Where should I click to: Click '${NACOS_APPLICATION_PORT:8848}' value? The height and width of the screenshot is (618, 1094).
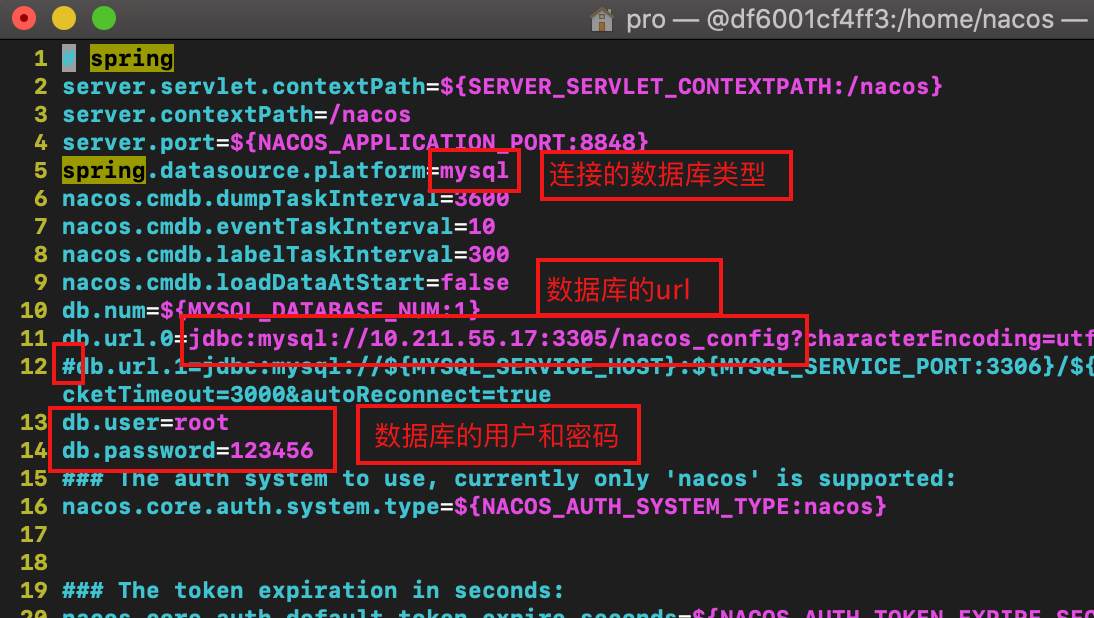(440, 143)
